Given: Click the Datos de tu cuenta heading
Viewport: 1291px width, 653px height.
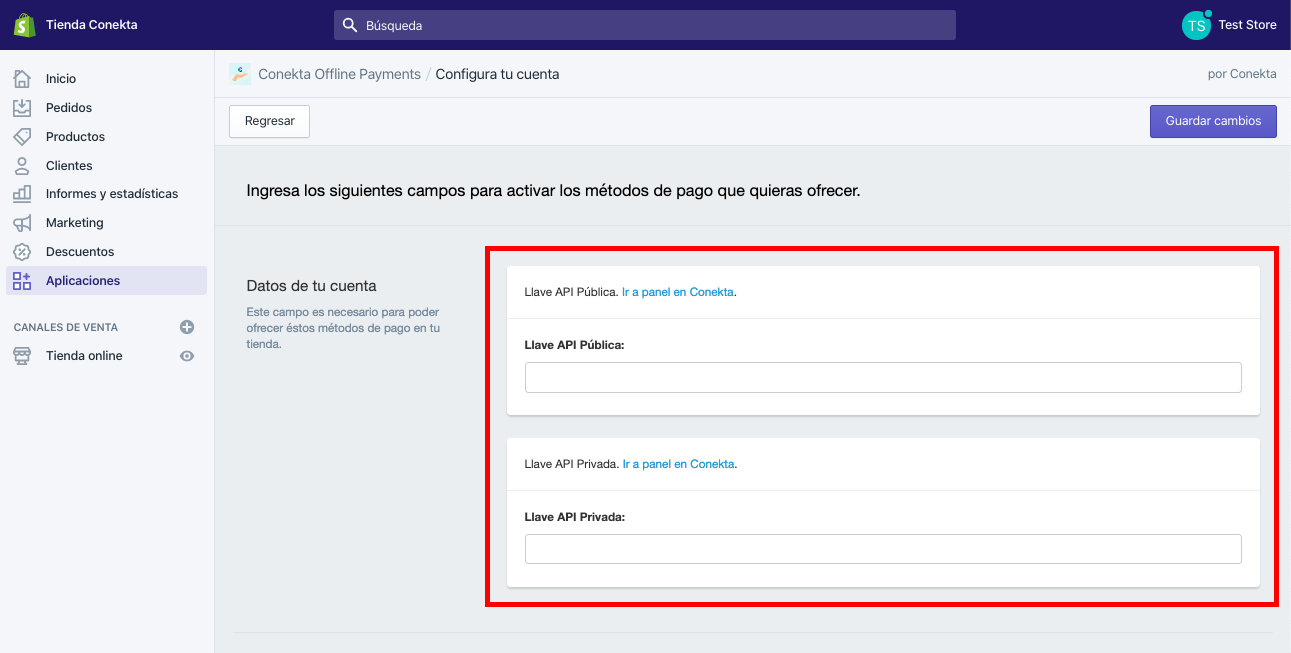Looking at the screenshot, I should pos(311,286).
